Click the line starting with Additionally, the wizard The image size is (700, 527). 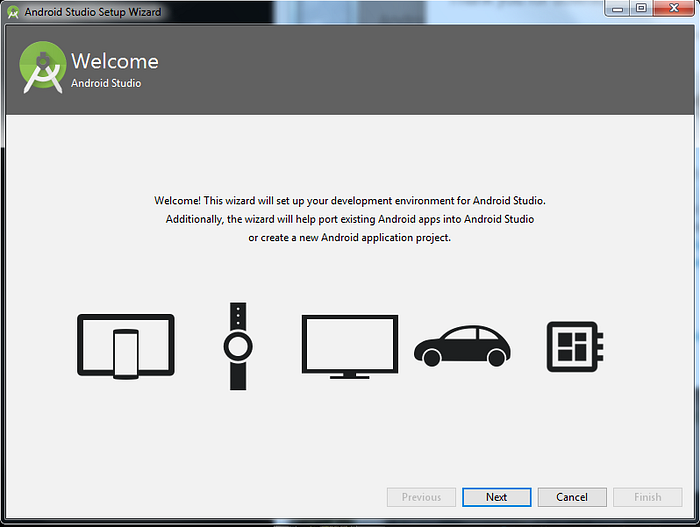pyautogui.click(x=350, y=219)
